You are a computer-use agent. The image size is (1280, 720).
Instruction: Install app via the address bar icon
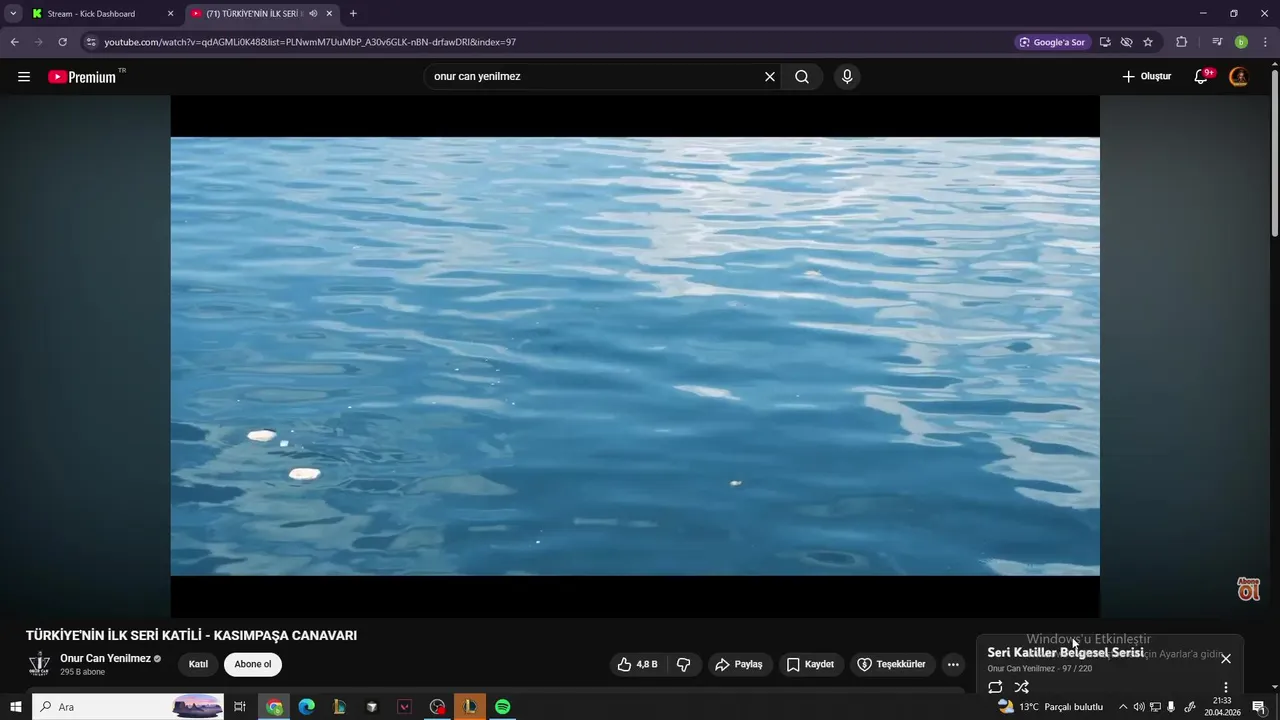click(x=1105, y=42)
